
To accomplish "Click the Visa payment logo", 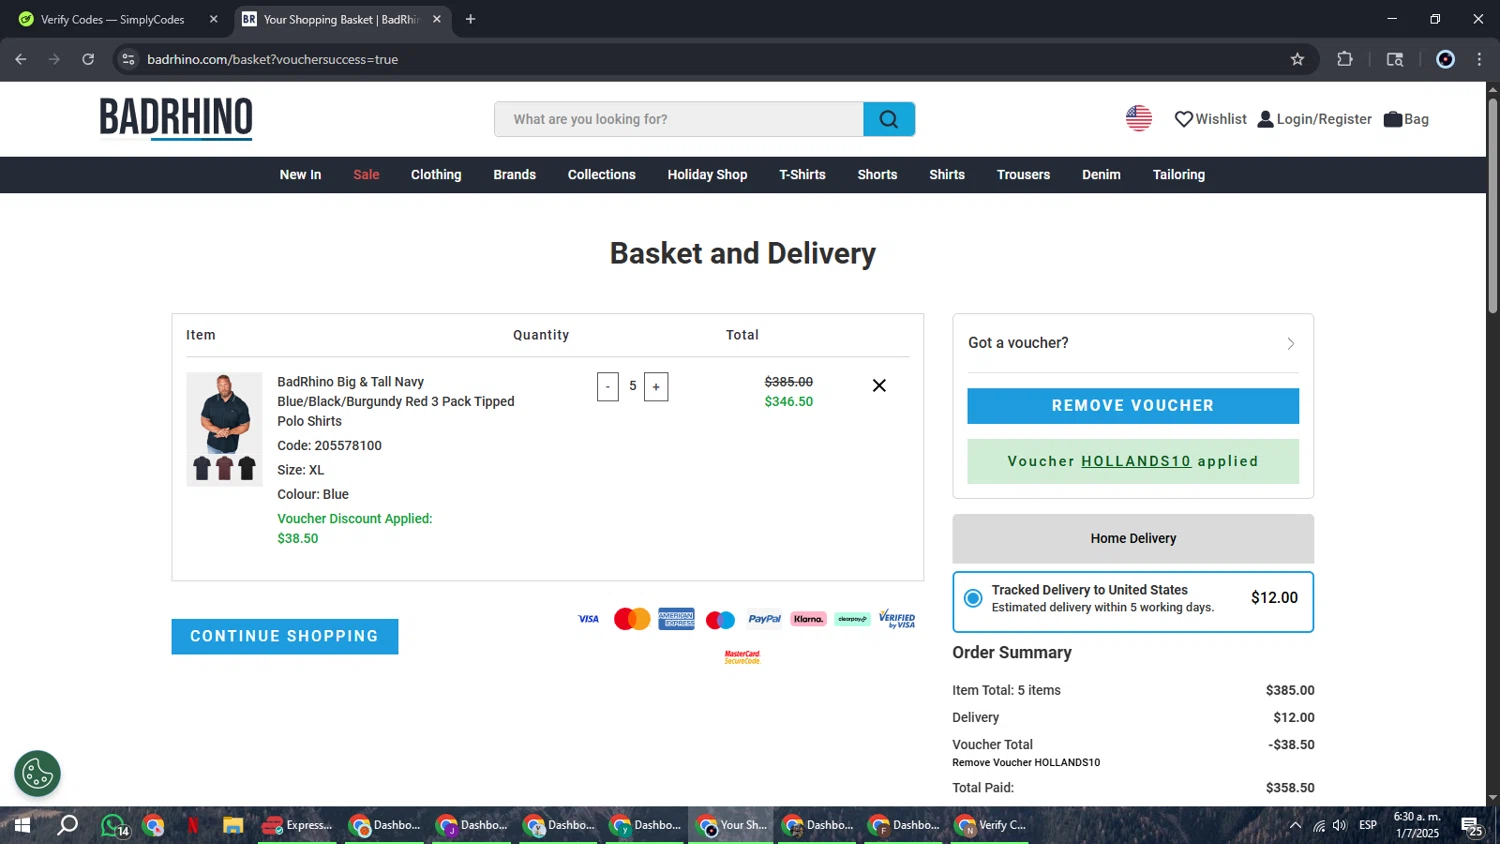I will (x=588, y=619).
